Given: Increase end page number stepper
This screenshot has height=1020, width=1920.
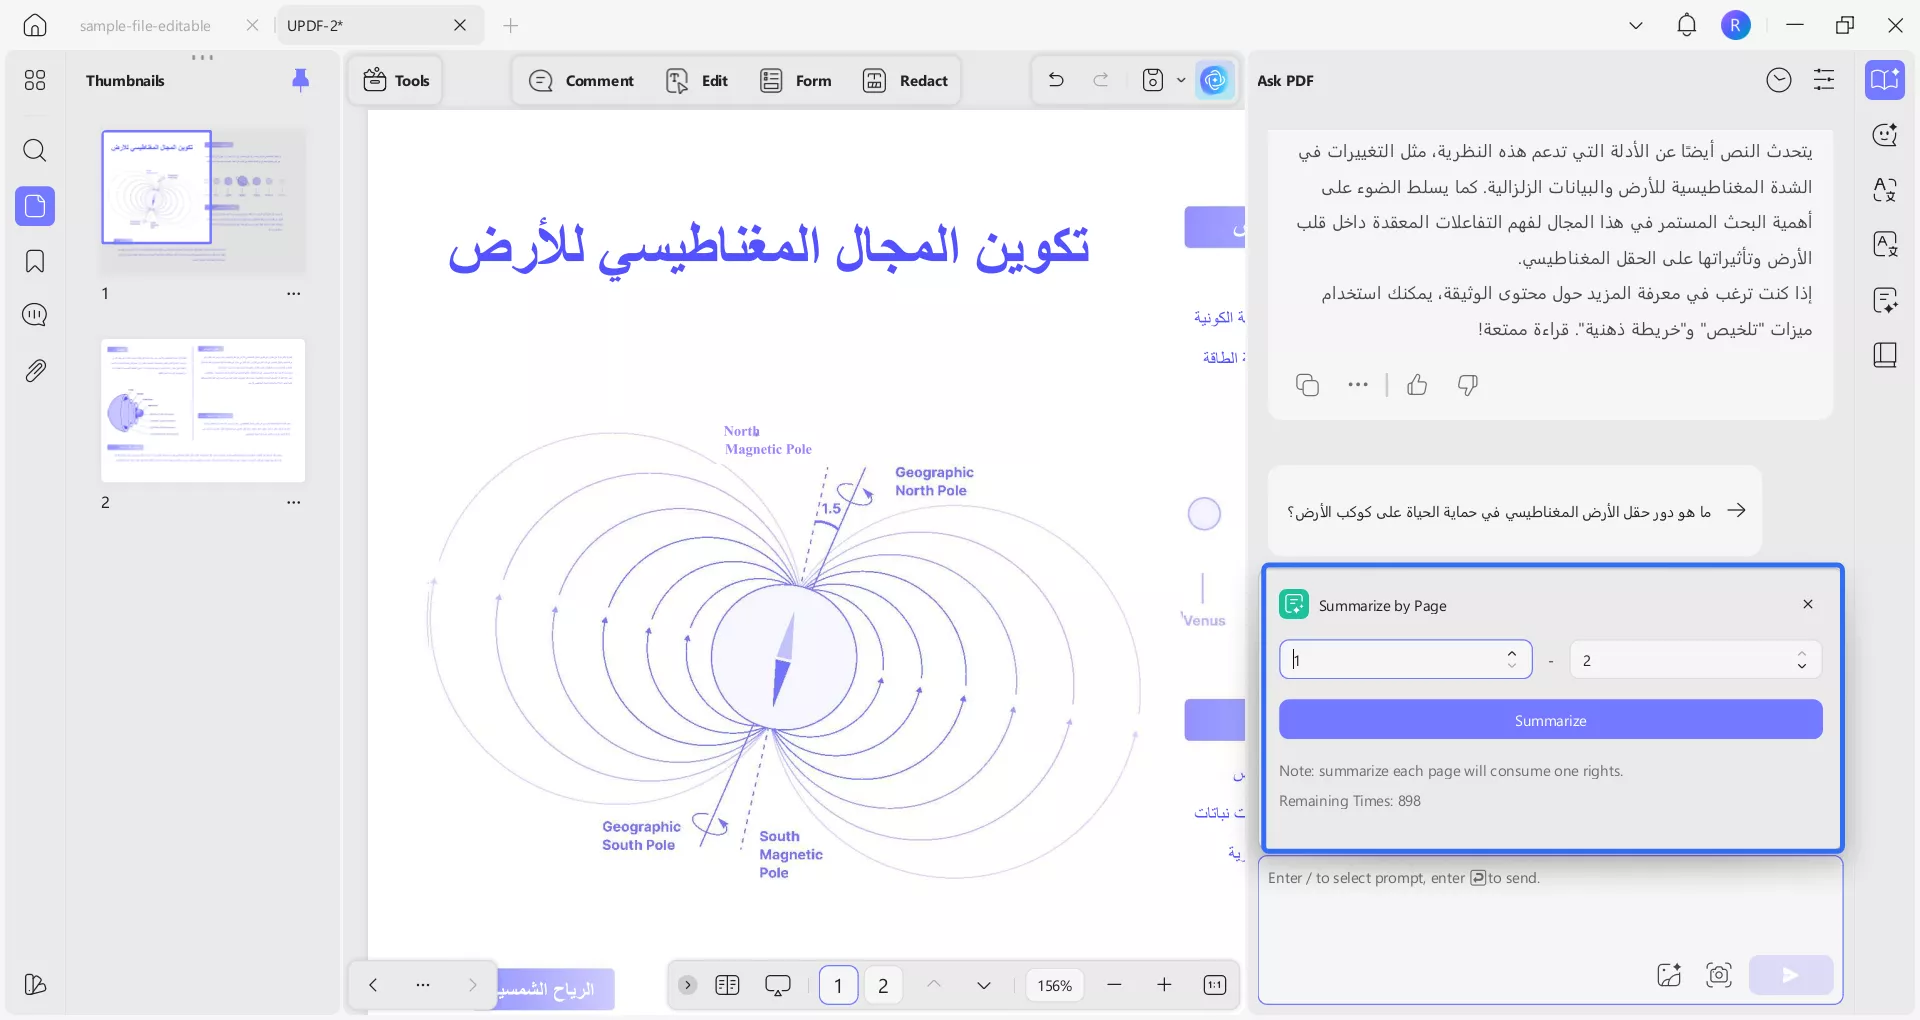Looking at the screenshot, I should (x=1802, y=653).
